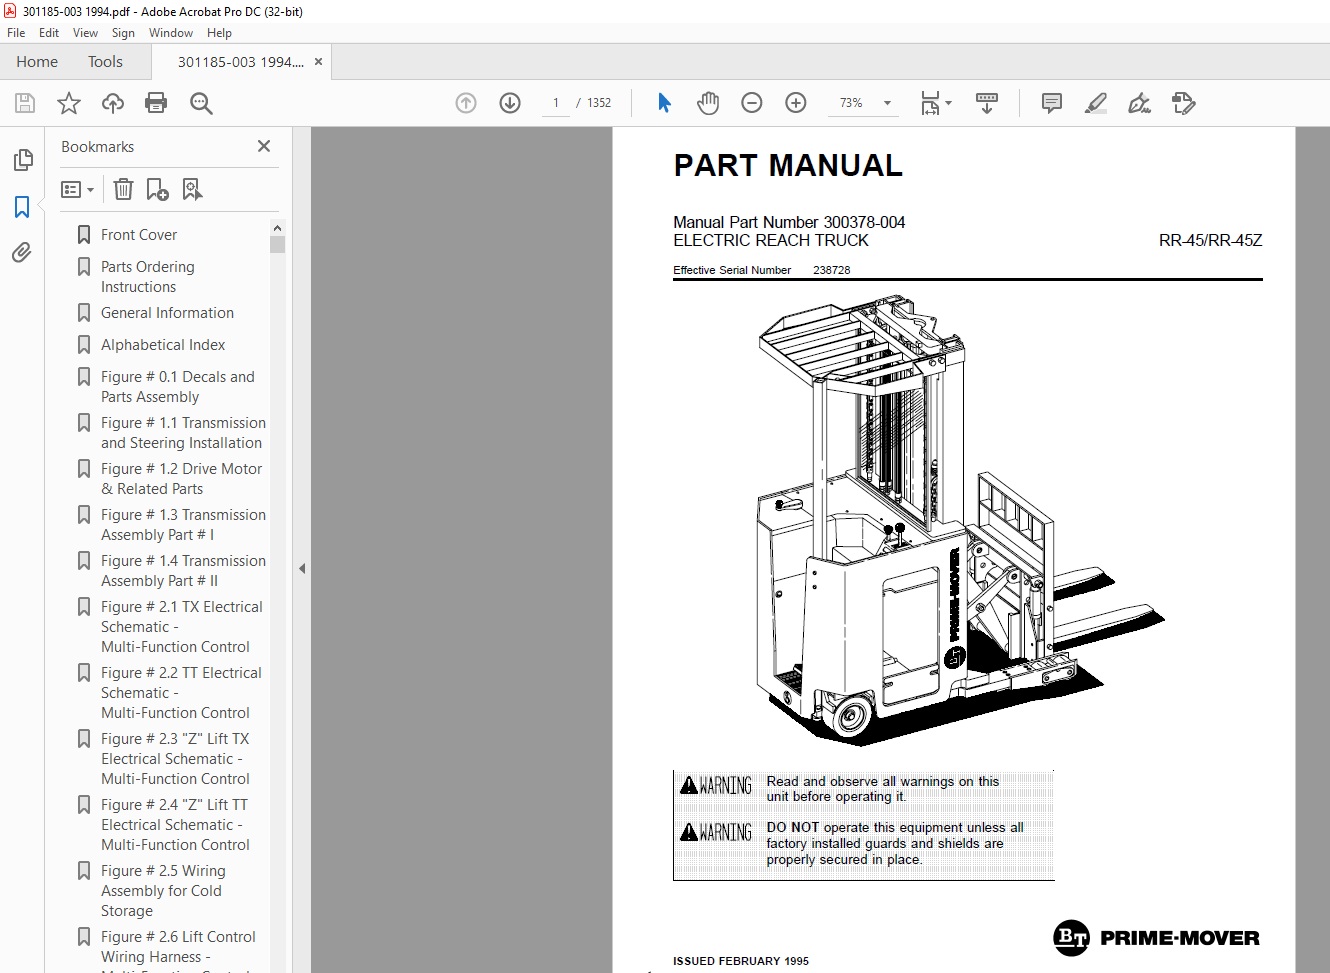This screenshot has height=973, width=1330.
Task: Select Figure # 1.3 Transmission Assembly Part # I
Action: [183, 525]
